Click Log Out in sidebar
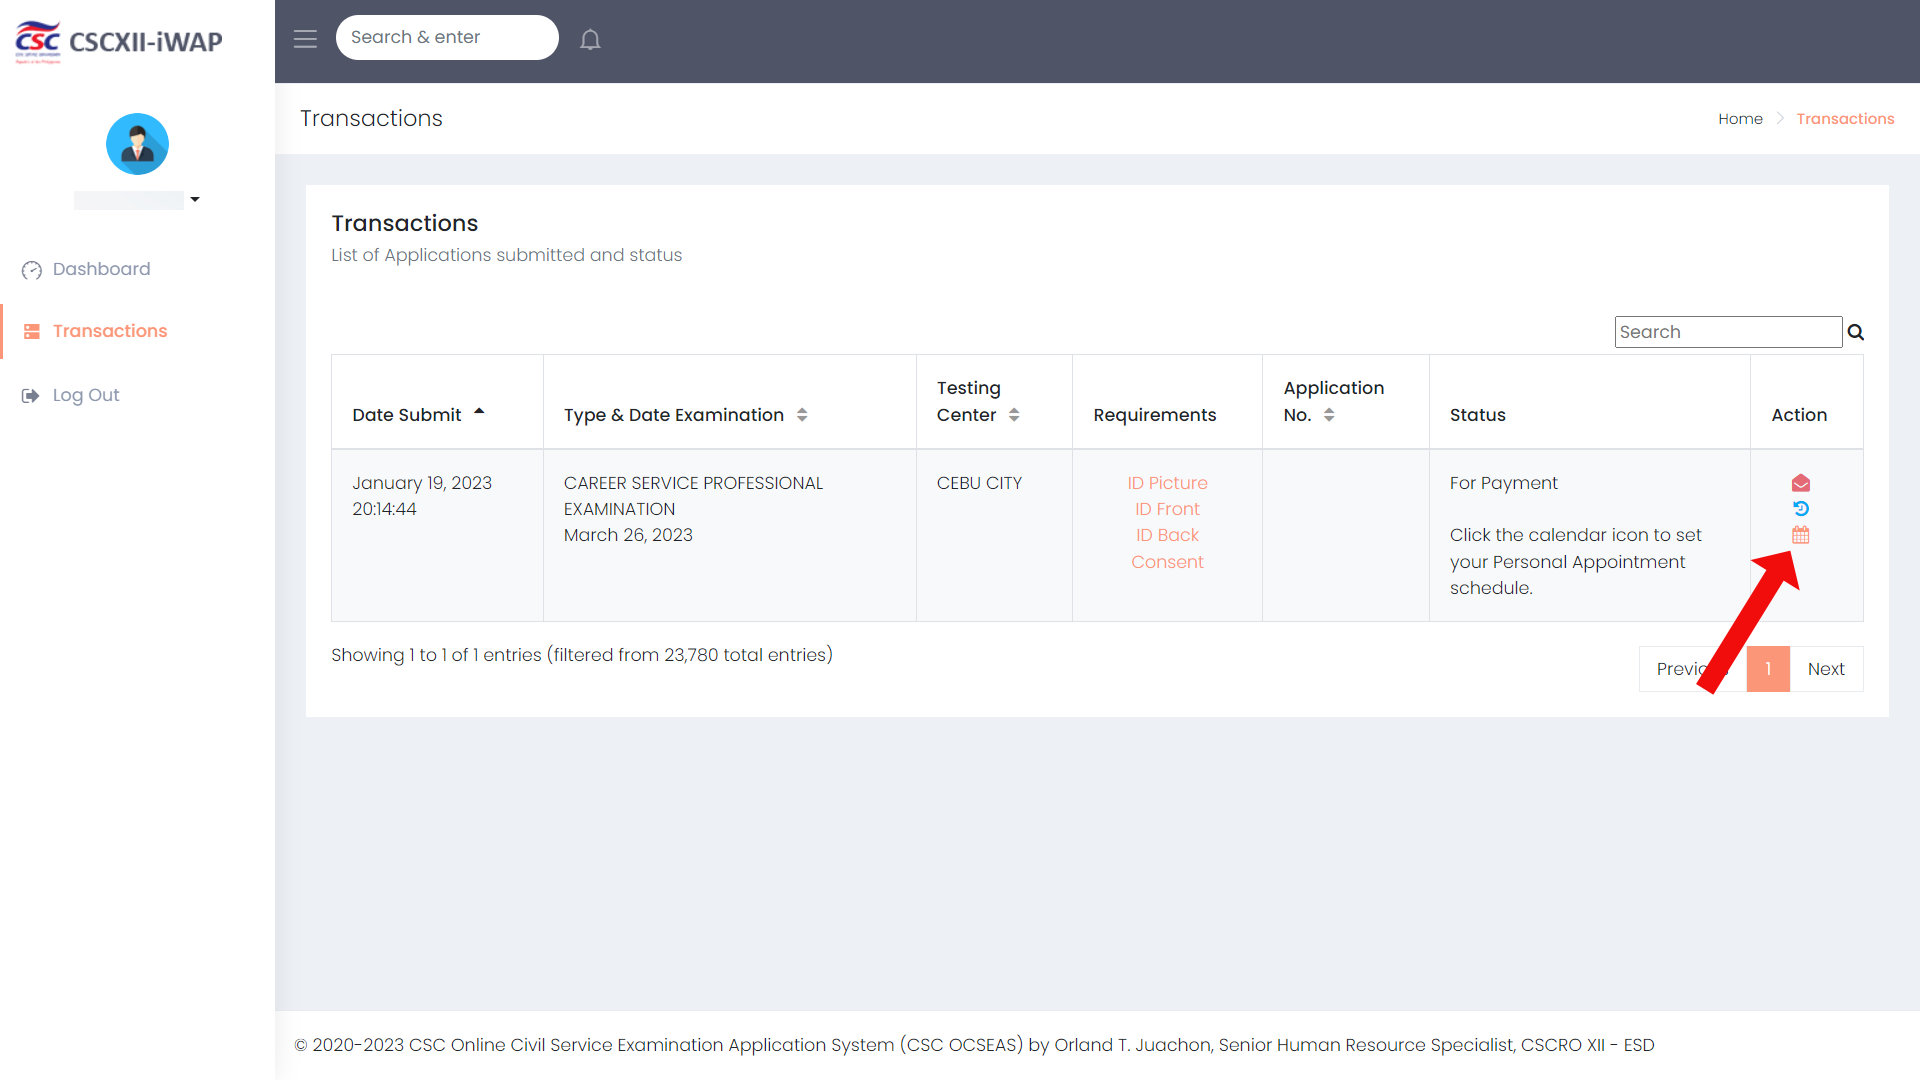The height and width of the screenshot is (1080, 1920). click(x=86, y=395)
